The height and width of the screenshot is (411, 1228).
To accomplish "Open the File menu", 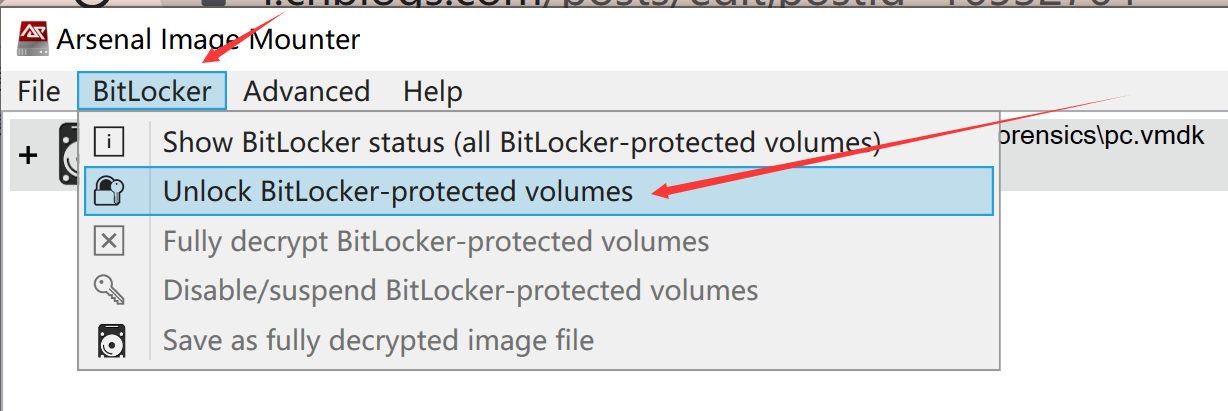I will click(x=39, y=92).
